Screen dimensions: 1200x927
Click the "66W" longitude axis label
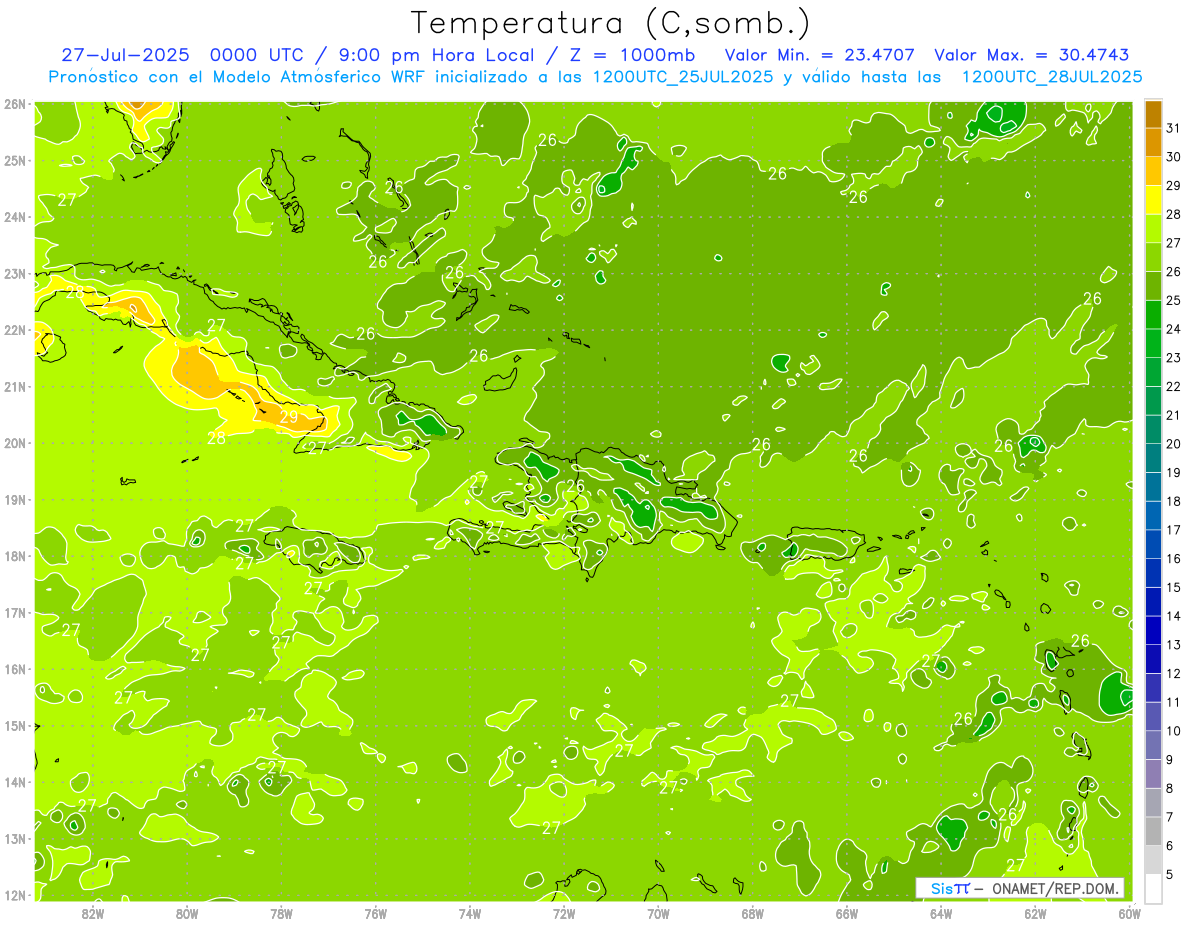[847, 912]
